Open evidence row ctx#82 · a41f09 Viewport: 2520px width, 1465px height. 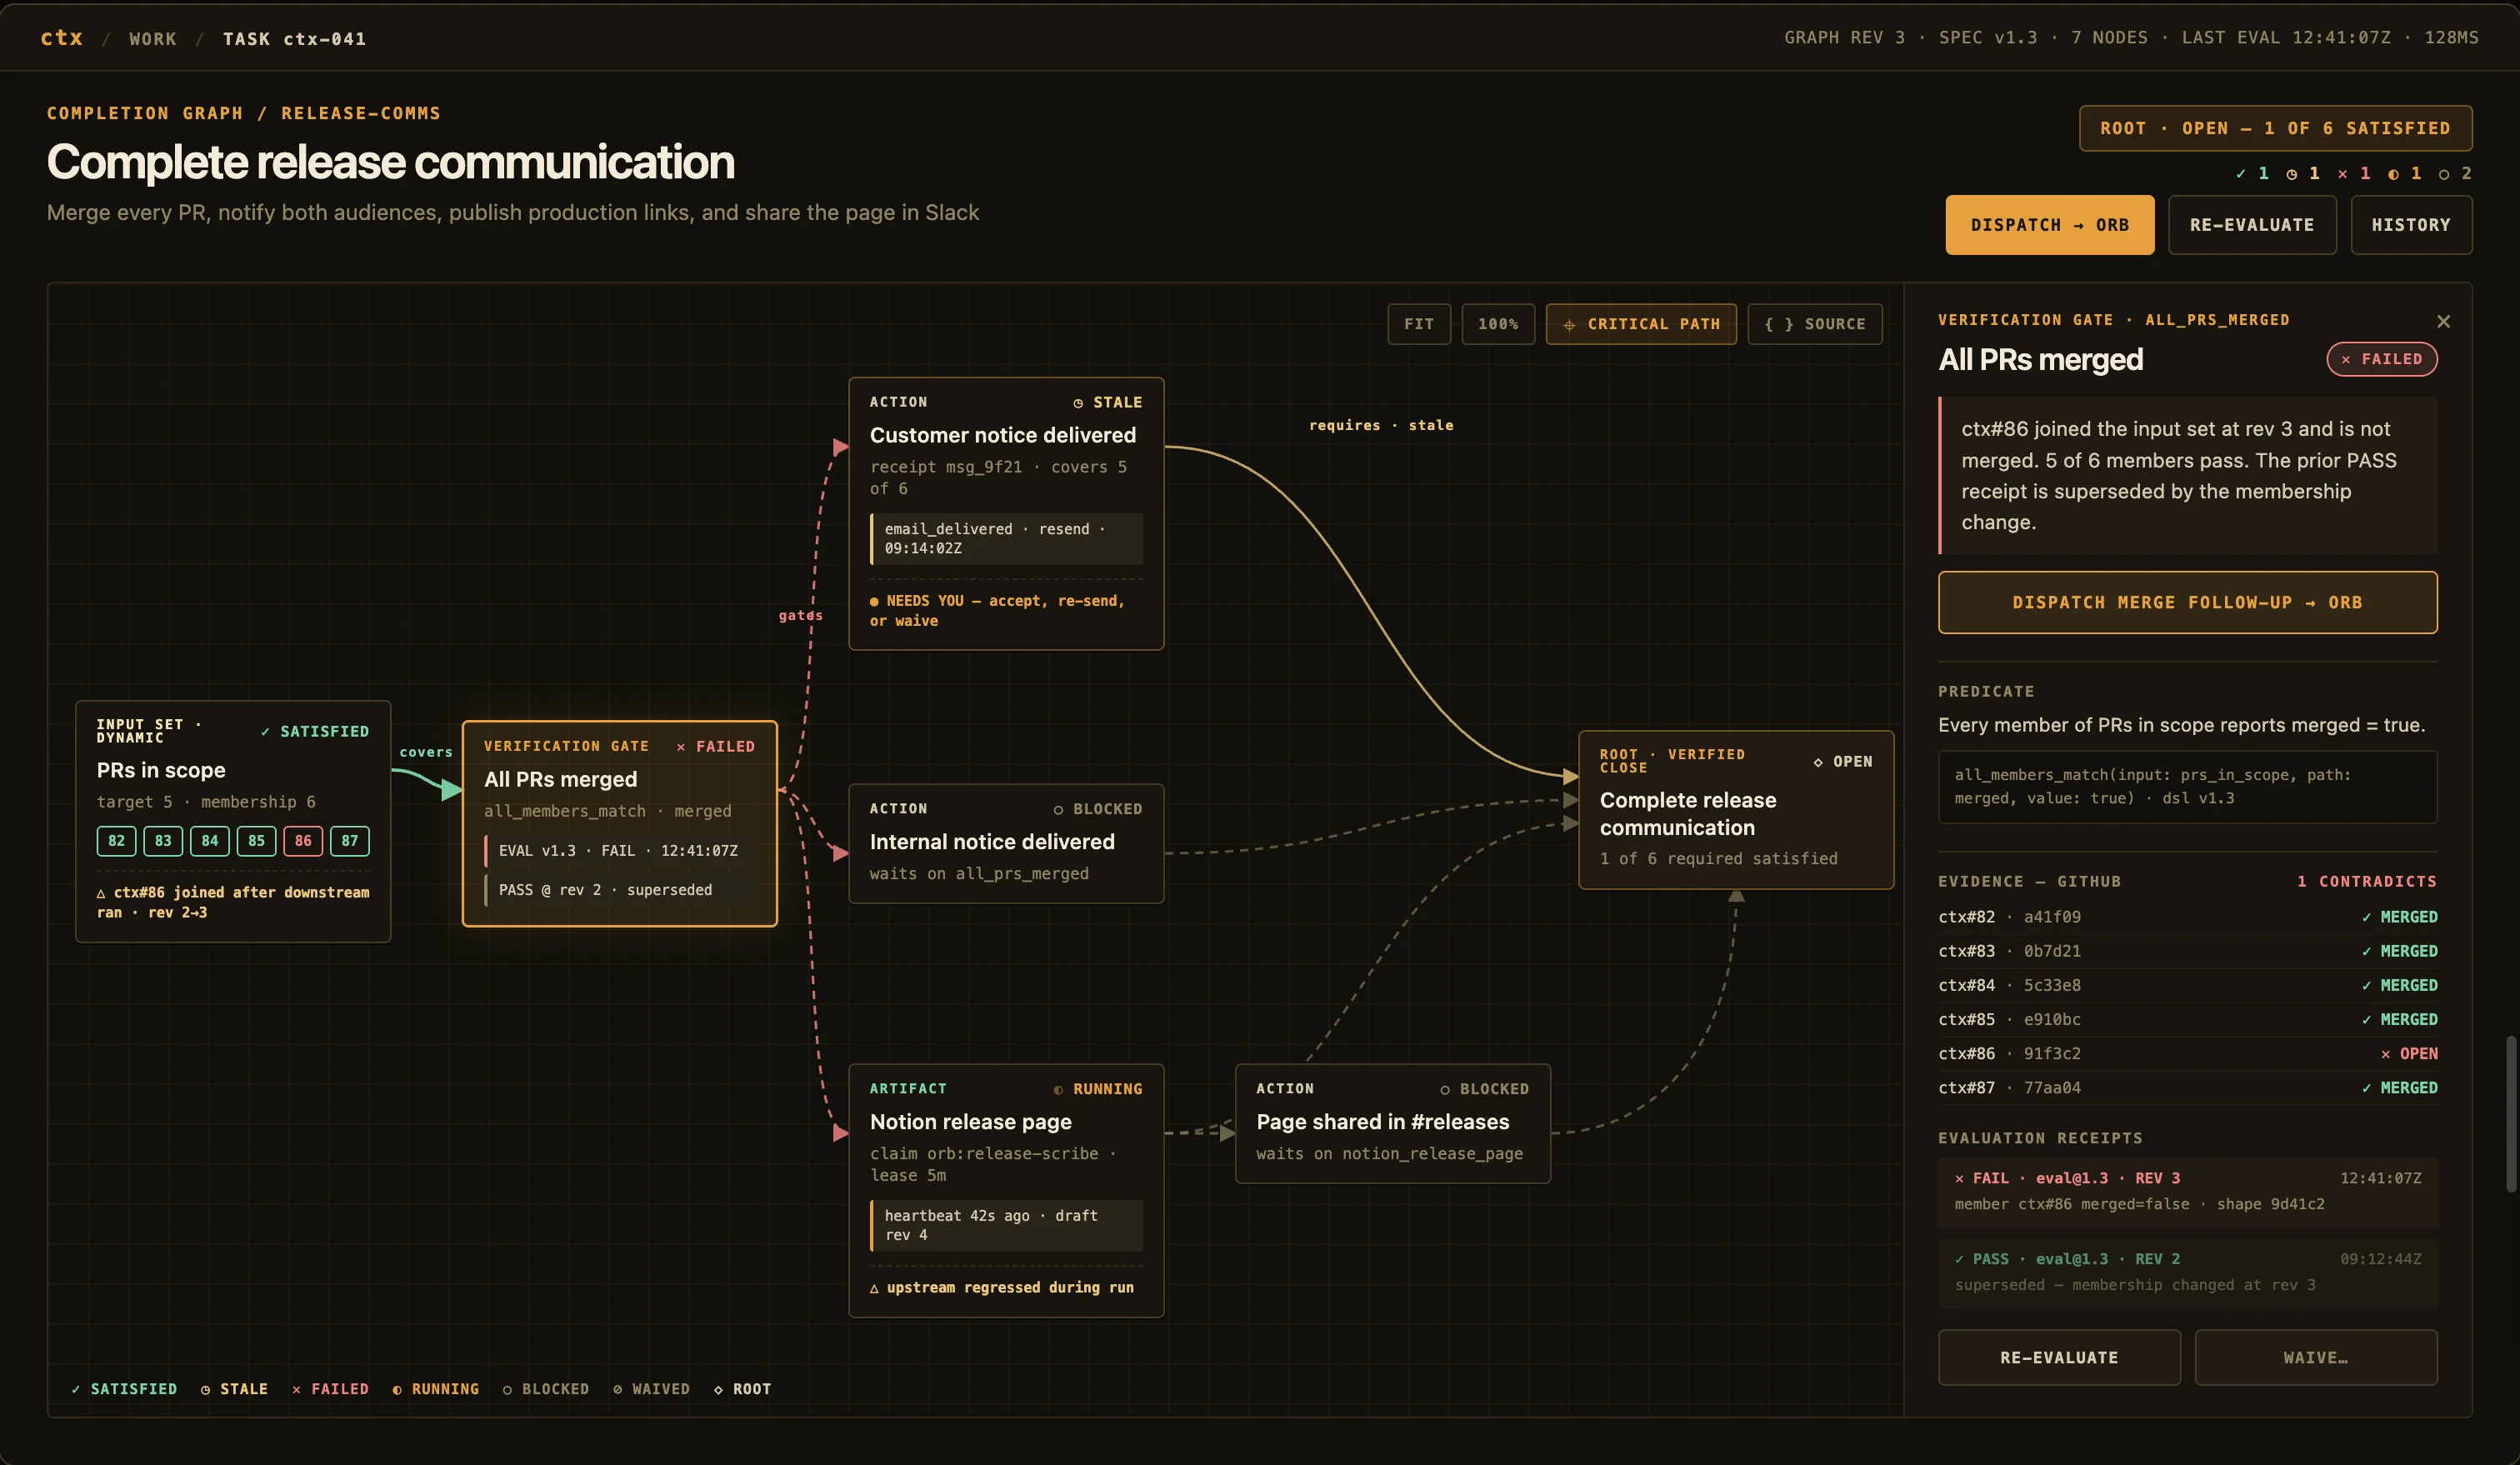(x=2187, y=917)
